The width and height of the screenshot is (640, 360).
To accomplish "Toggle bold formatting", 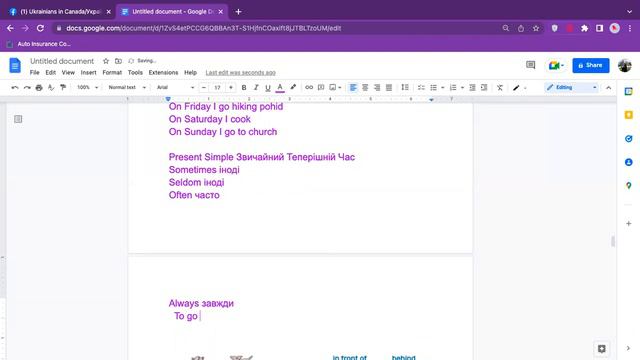I will pos(244,87).
